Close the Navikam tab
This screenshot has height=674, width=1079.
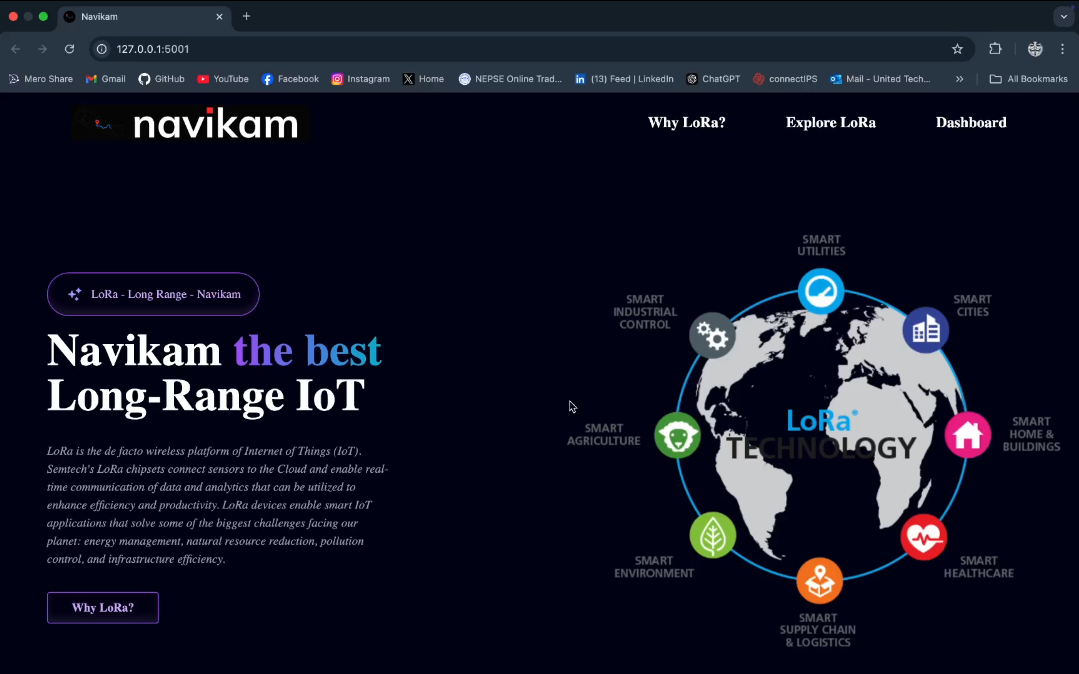pyautogui.click(x=220, y=17)
